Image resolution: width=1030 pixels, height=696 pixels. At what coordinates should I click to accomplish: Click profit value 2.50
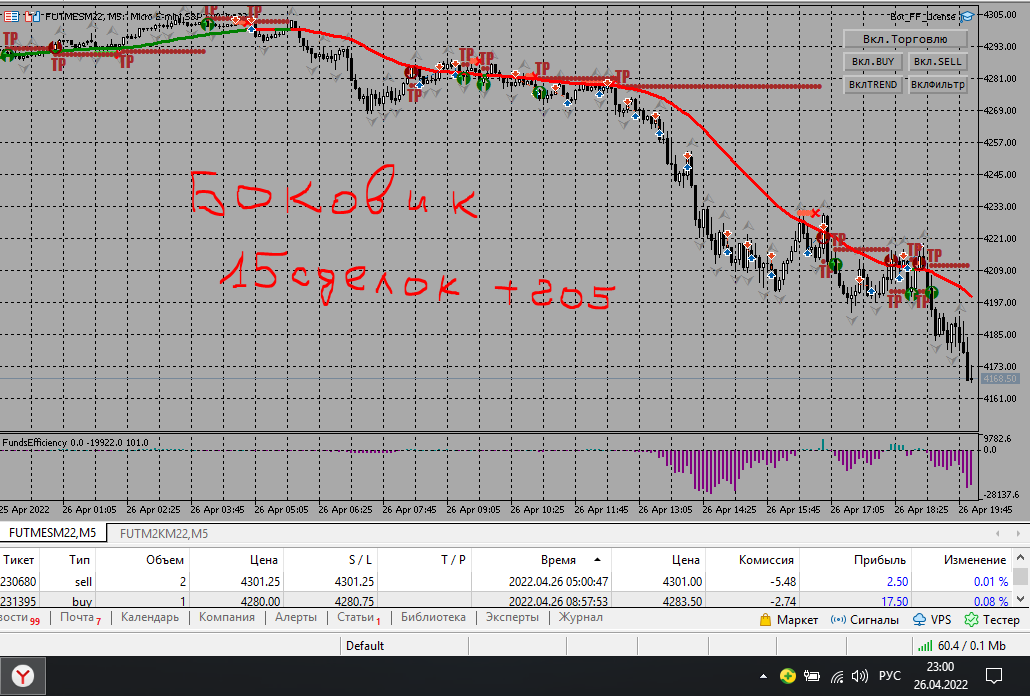[x=897, y=582]
